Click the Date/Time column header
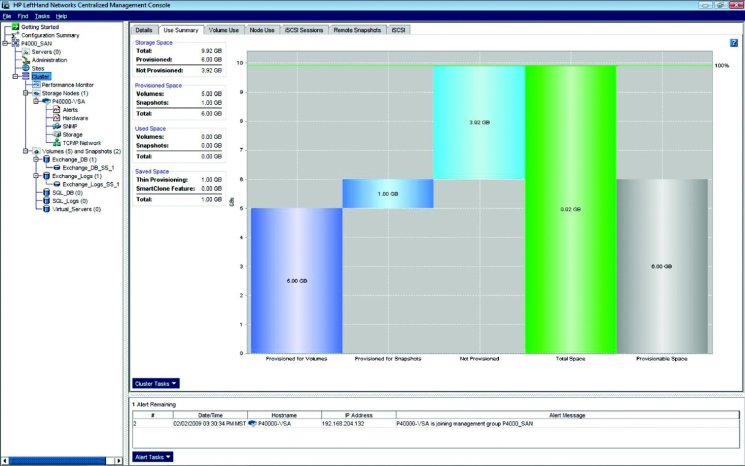745x466 pixels. click(210, 415)
